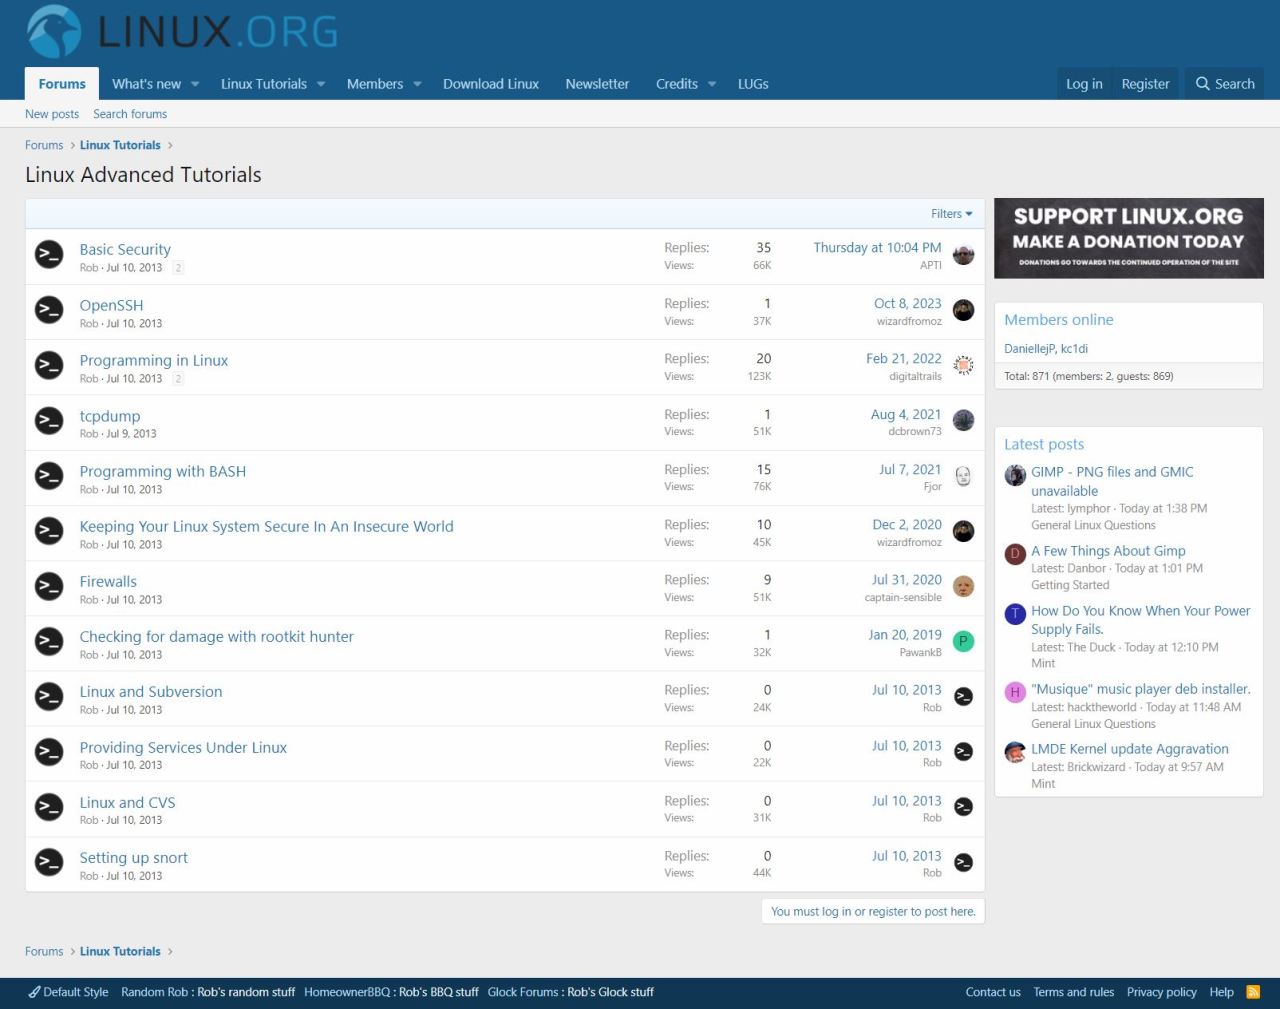Click Linux Tutorials in top breadcrumb

click(x=120, y=145)
